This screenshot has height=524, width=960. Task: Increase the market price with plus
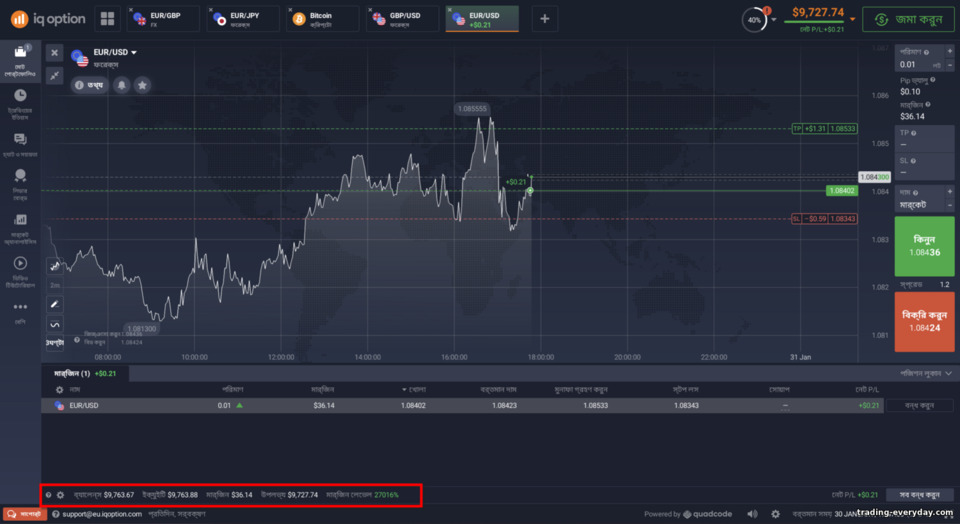pyautogui.click(x=950, y=192)
